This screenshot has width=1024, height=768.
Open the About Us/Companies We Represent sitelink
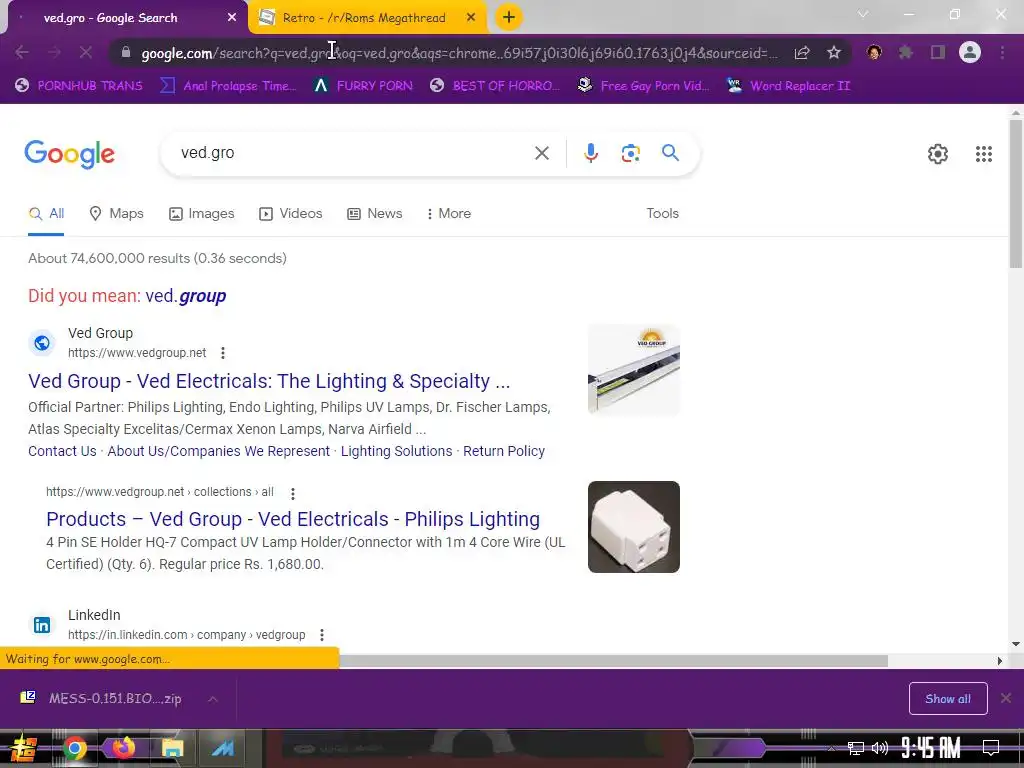218,451
